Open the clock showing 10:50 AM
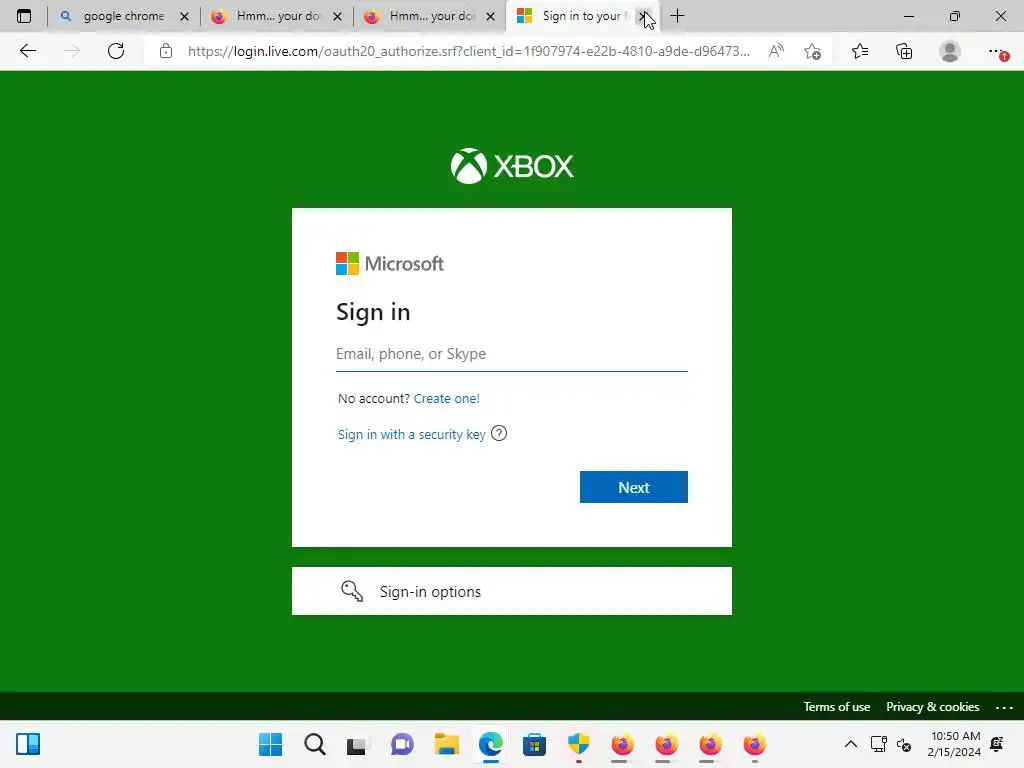The width and height of the screenshot is (1024, 768). [954, 744]
